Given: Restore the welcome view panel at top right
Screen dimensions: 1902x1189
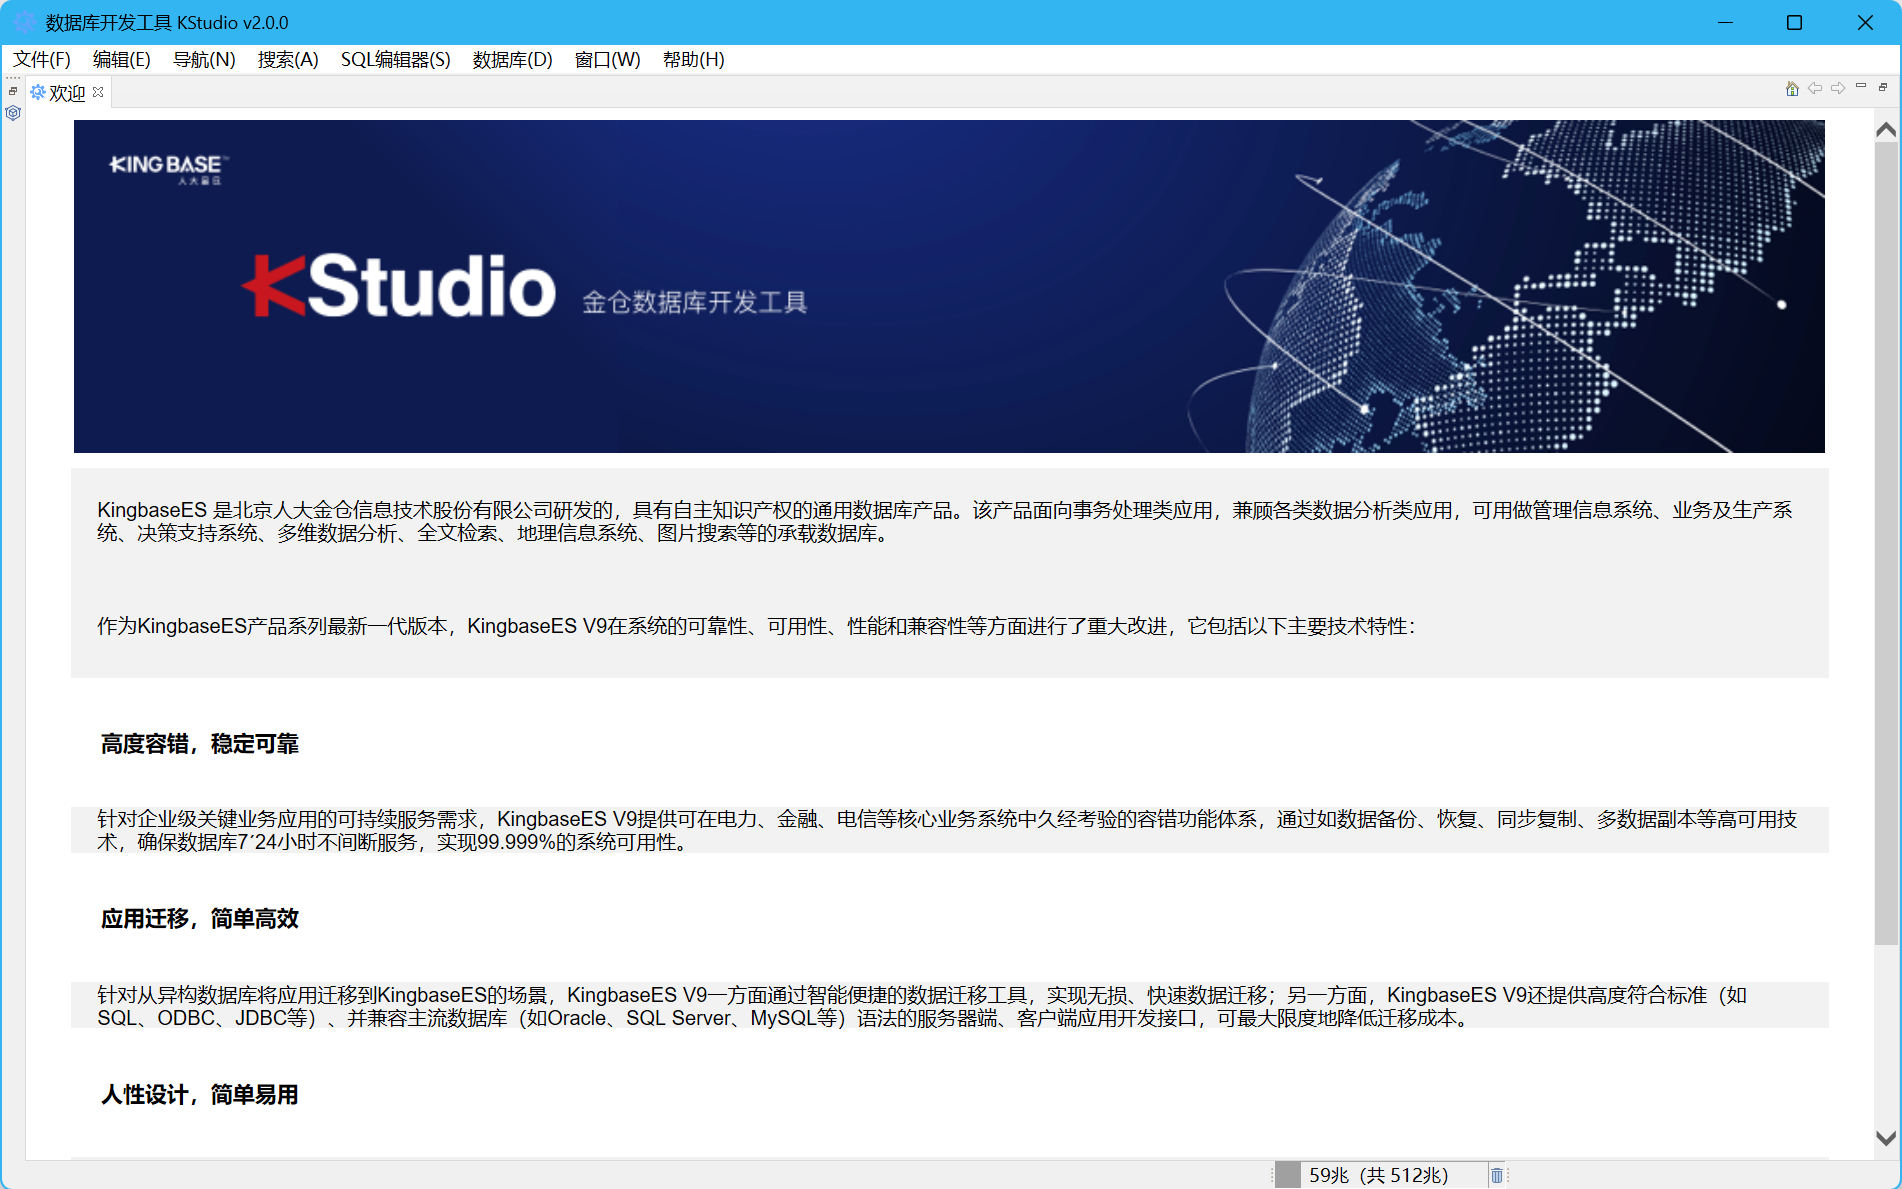Looking at the screenshot, I should coord(1883,88).
